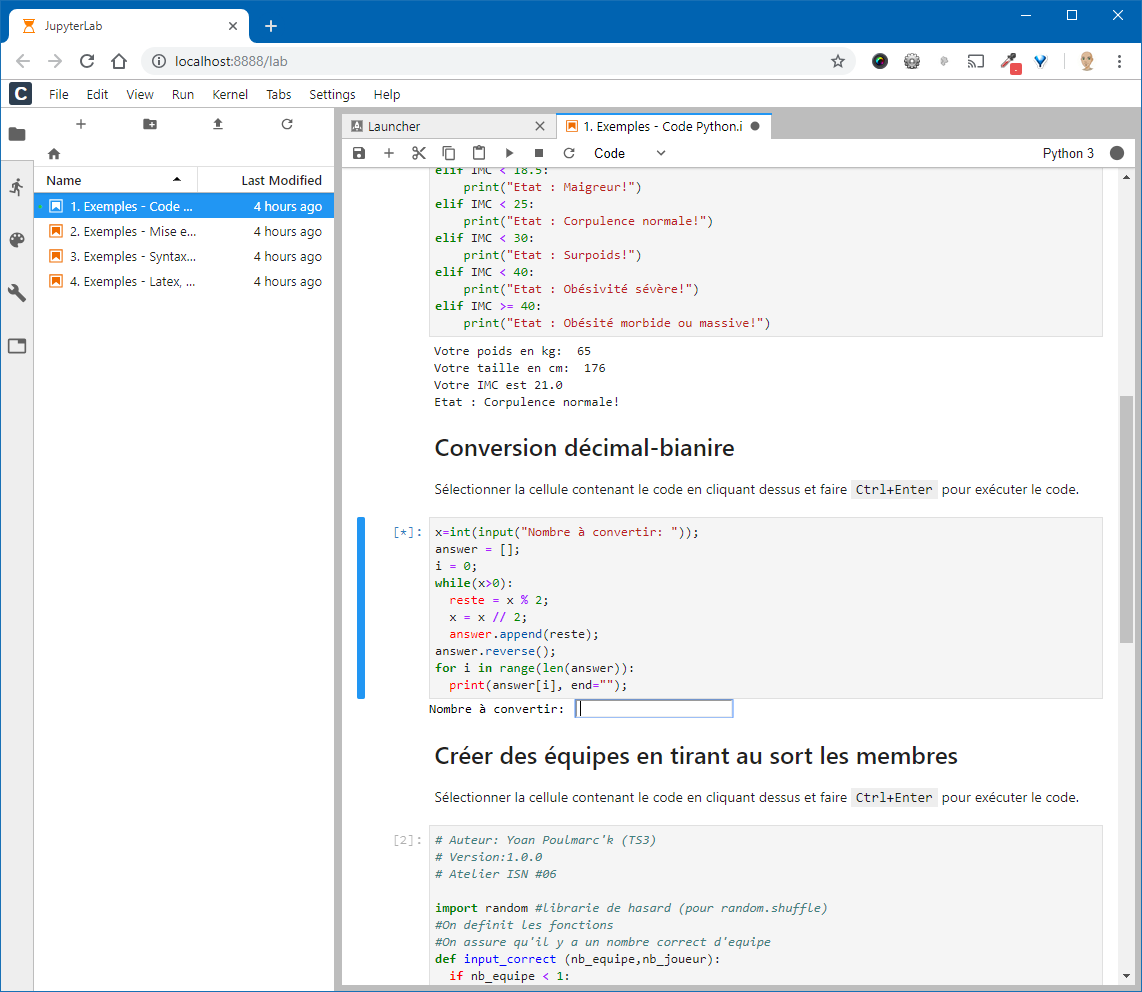The image size is (1142, 992).
Task: Click the scrollbar down arrow
Action: 1127,976
